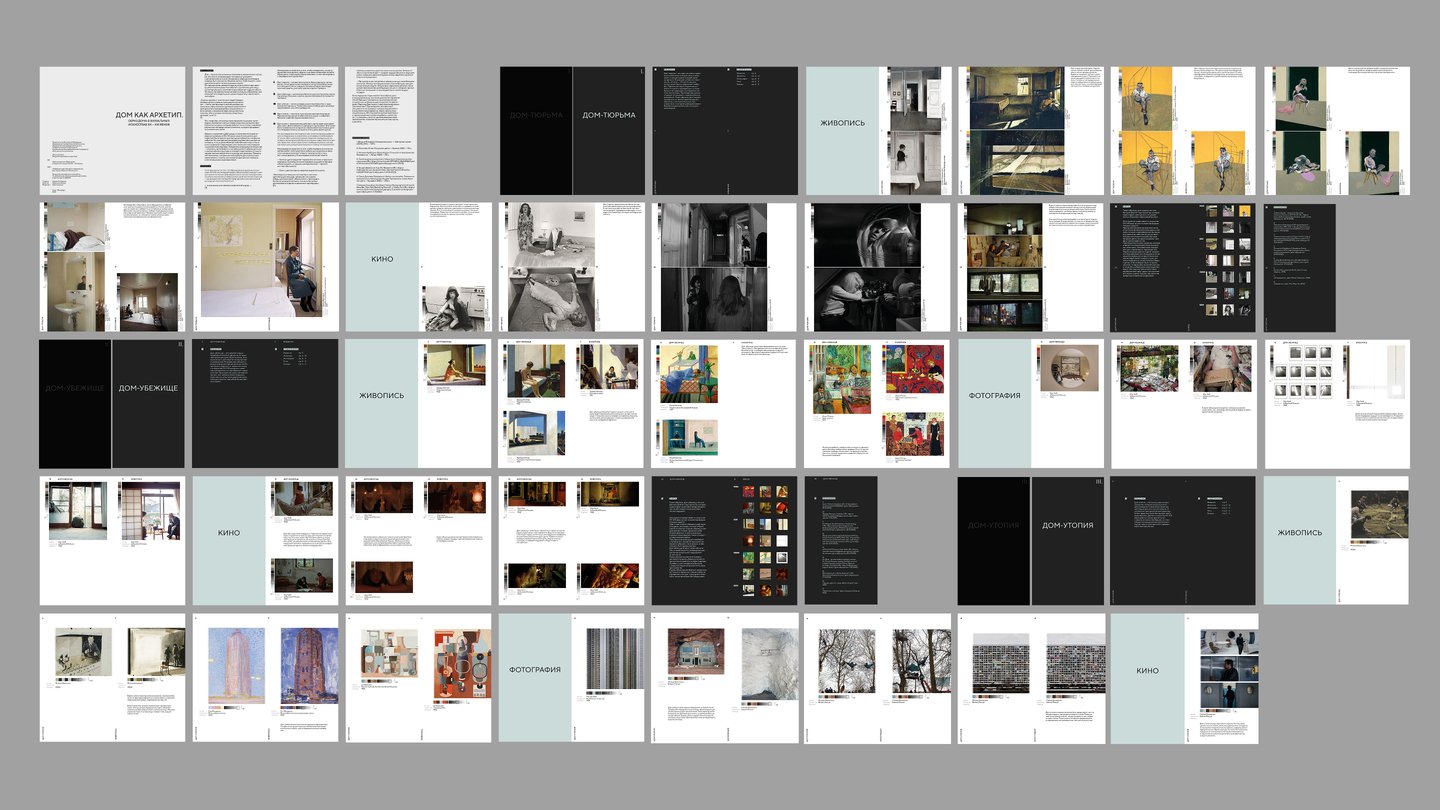
Task: Open the spread with the blue and yellow interior paintings
Action: pyautogui.click(x=725, y=404)
